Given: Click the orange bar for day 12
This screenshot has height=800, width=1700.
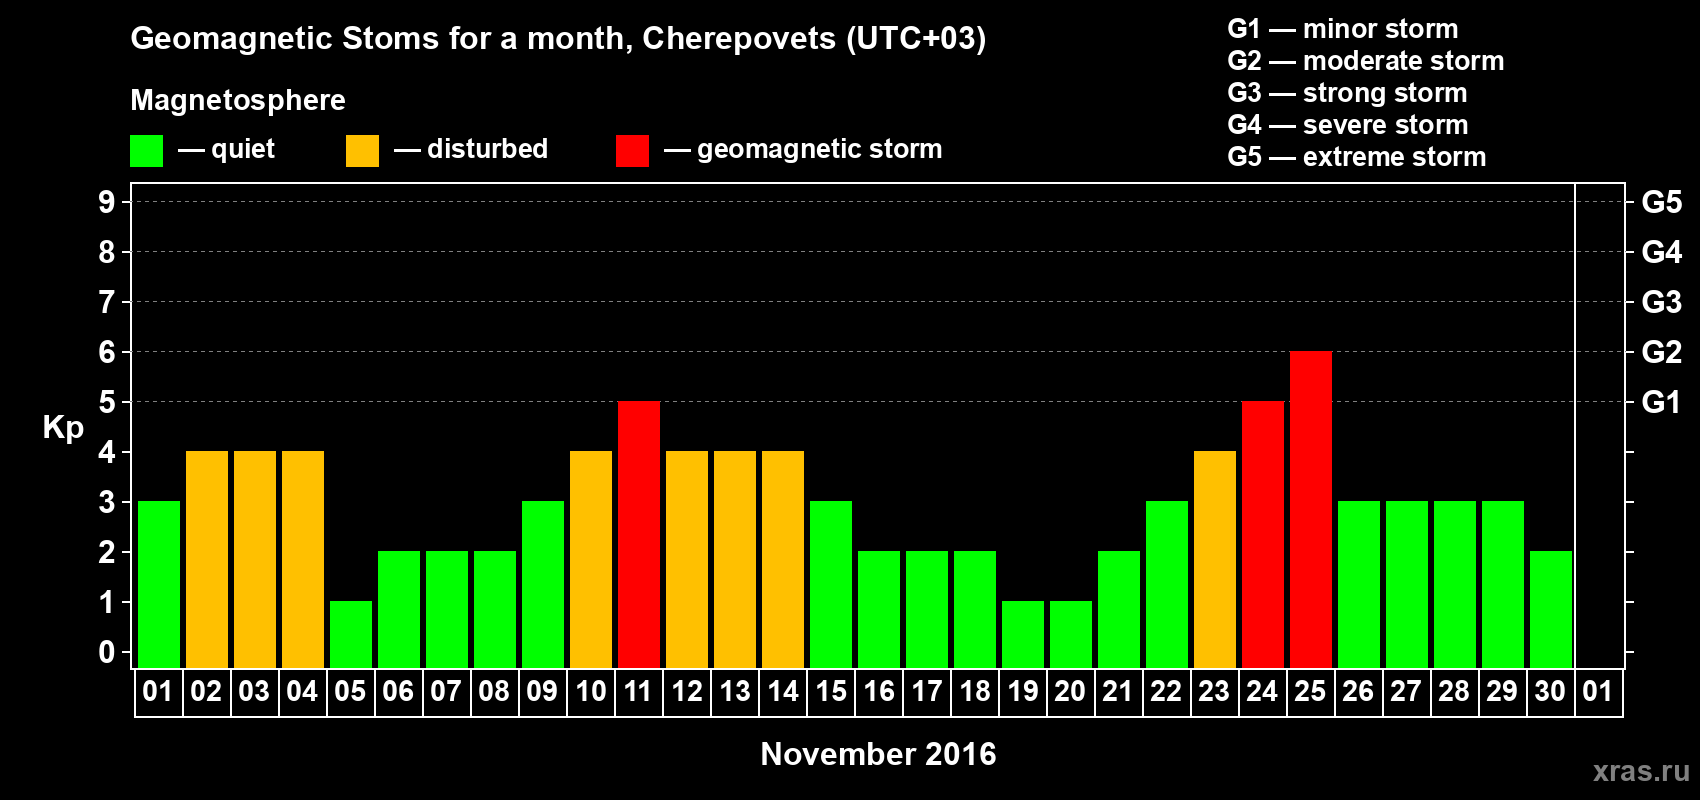Looking at the screenshot, I should pyautogui.click(x=687, y=560).
